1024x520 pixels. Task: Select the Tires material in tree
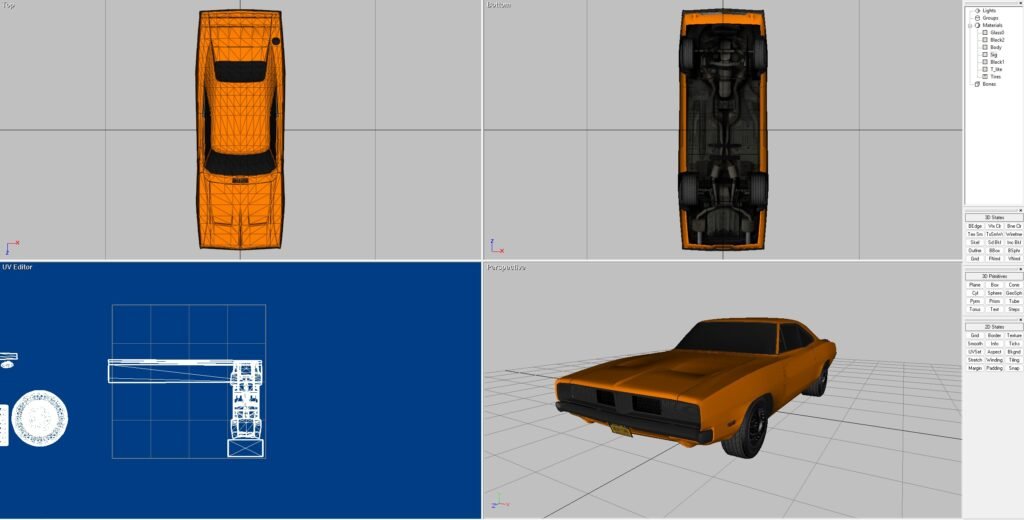(x=996, y=76)
